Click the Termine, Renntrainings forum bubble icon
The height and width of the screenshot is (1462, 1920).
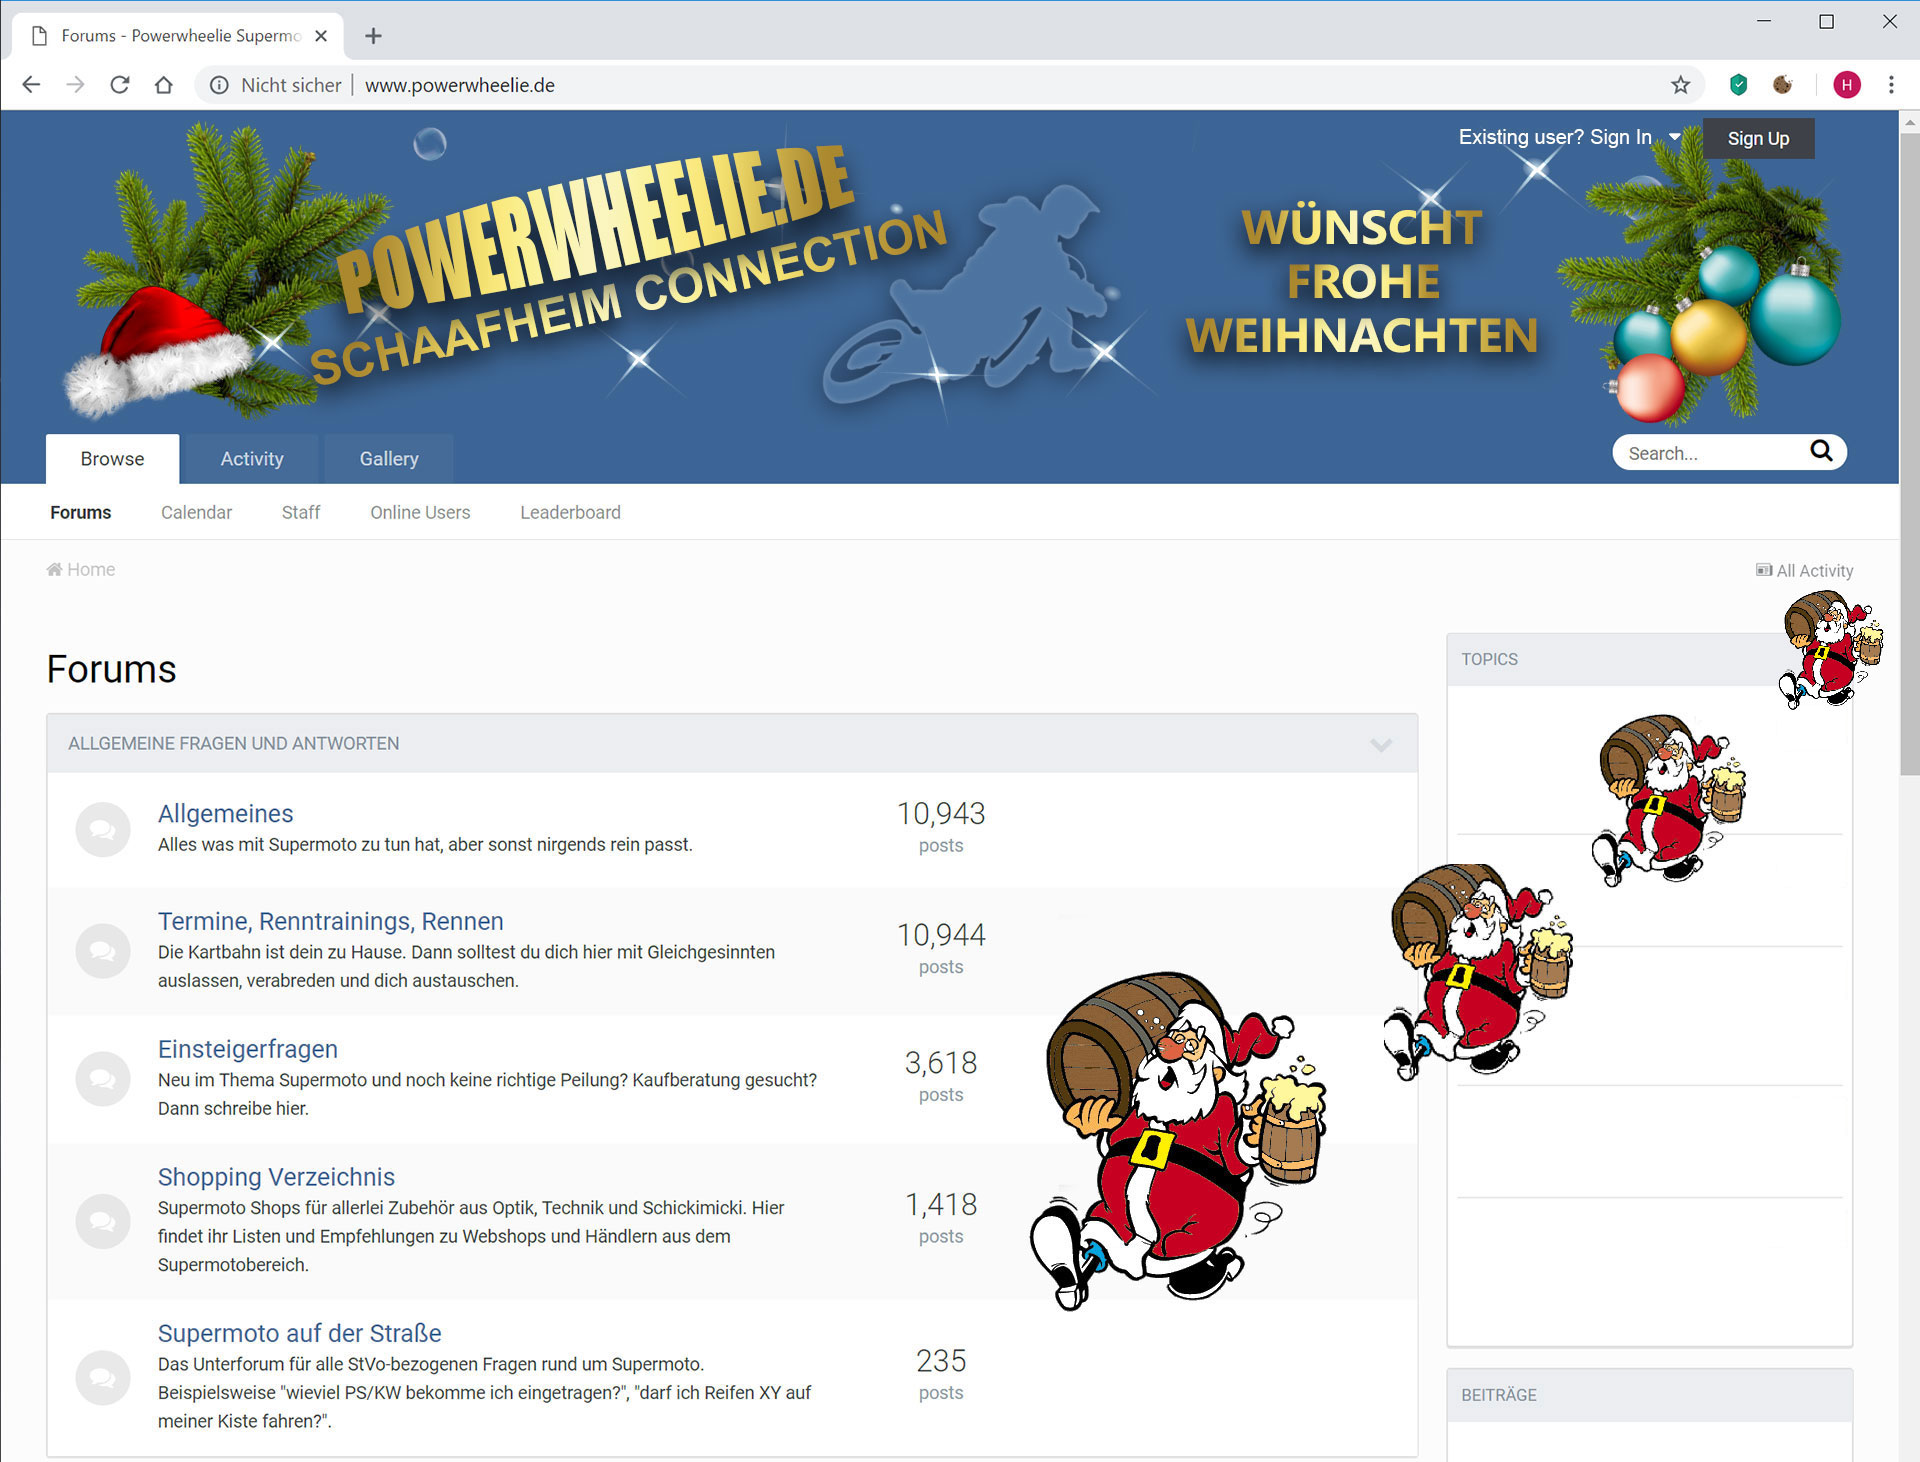click(103, 950)
